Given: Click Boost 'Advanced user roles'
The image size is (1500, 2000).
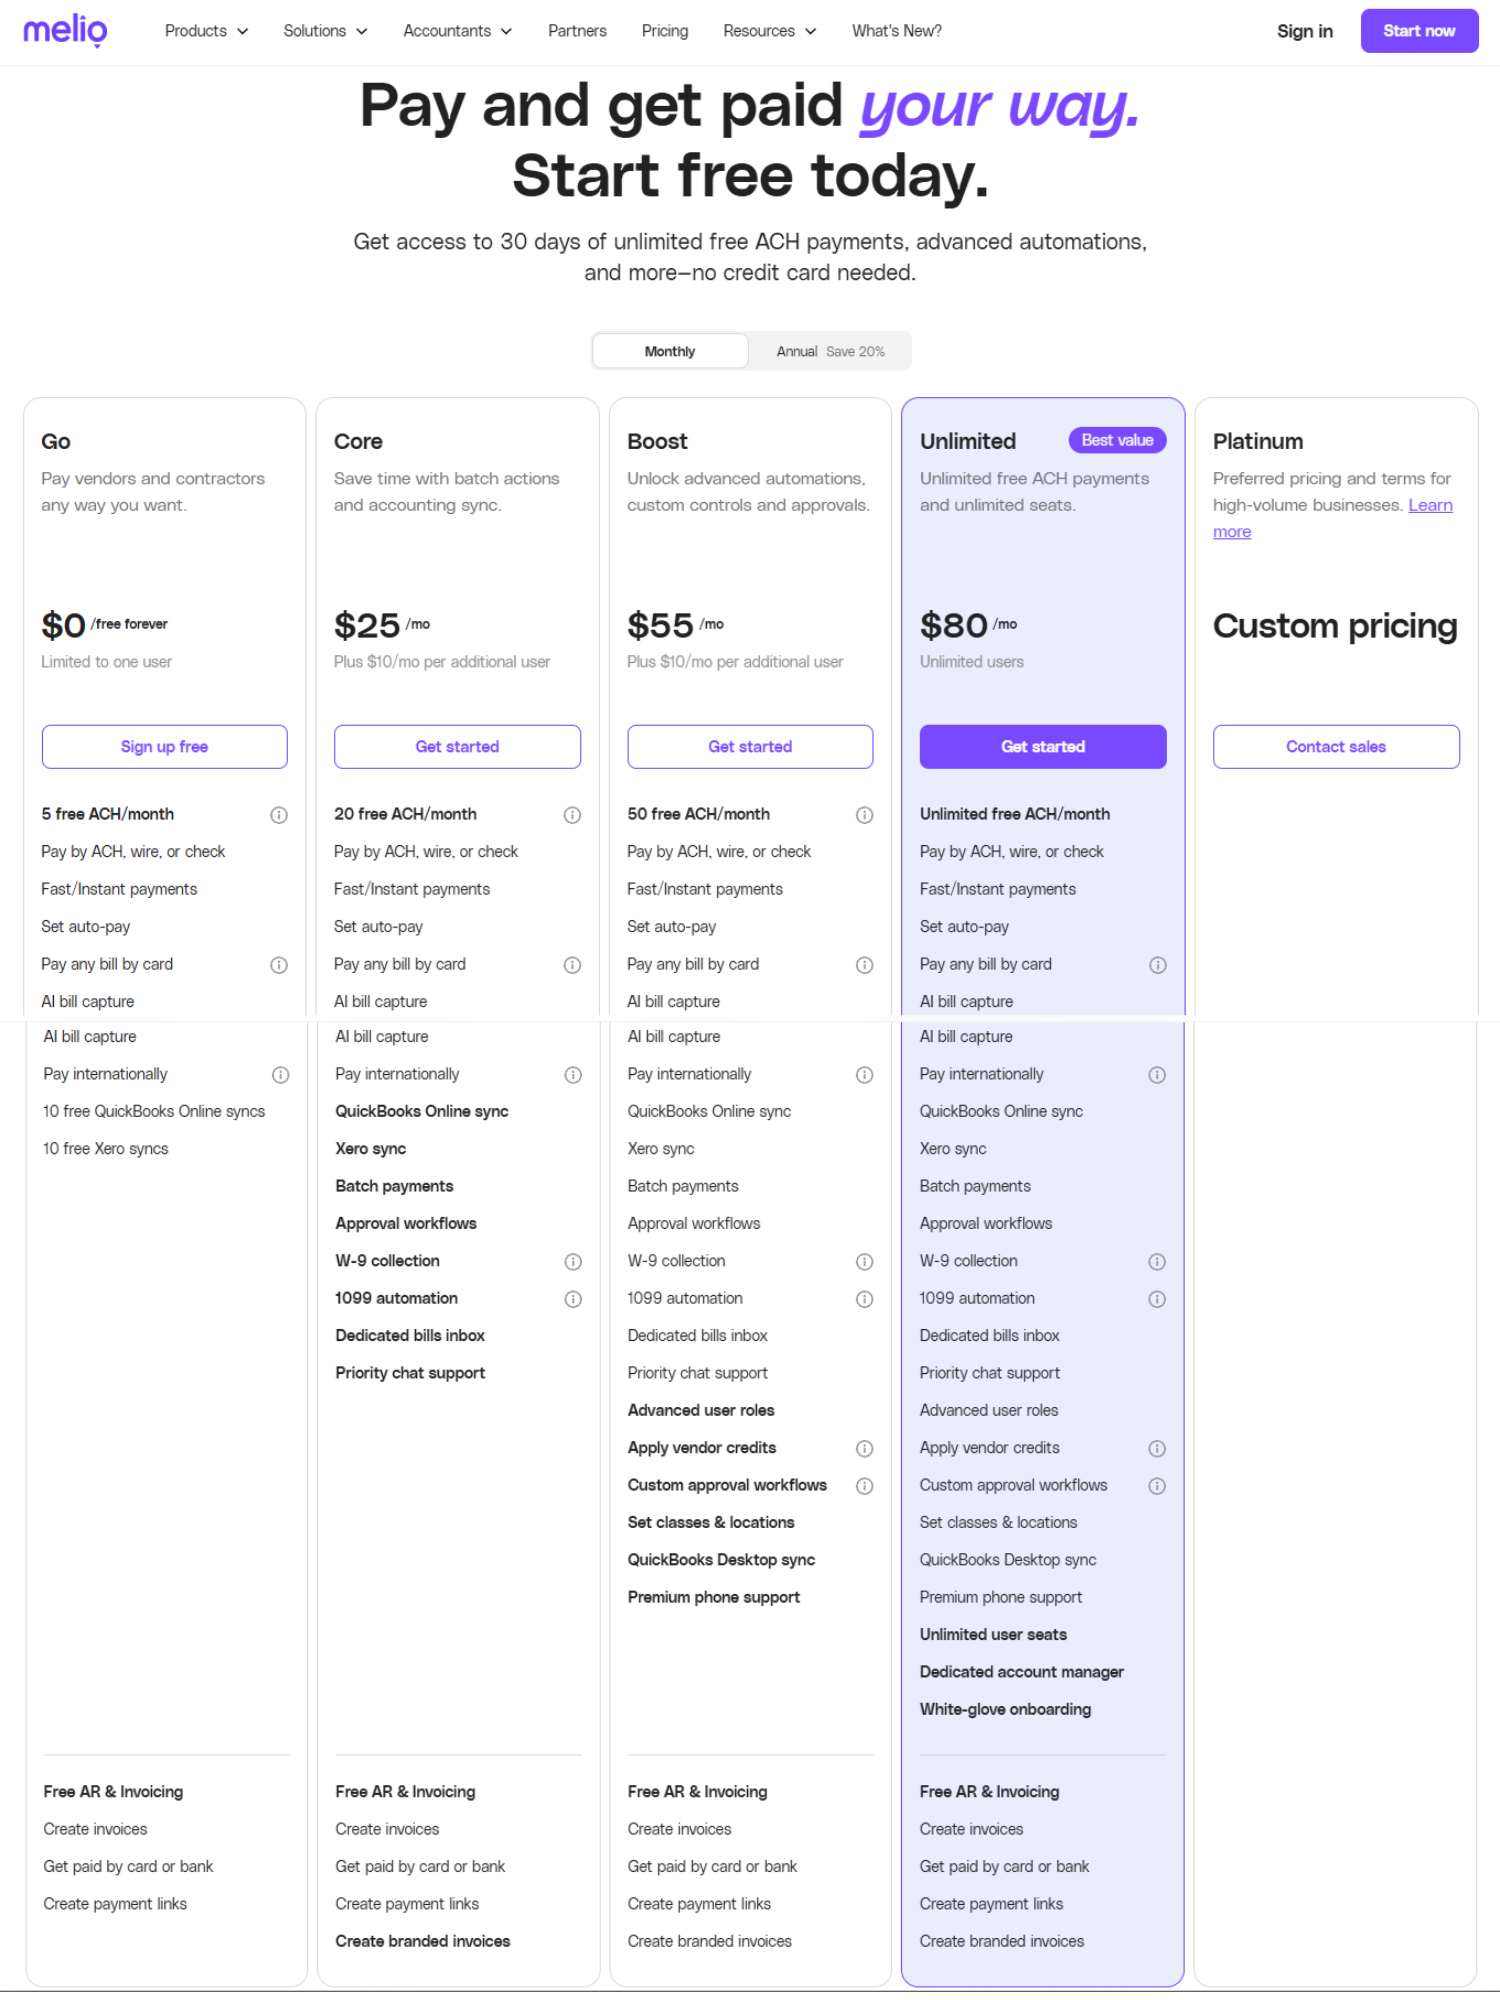Looking at the screenshot, I should (x=701, y=1411).
